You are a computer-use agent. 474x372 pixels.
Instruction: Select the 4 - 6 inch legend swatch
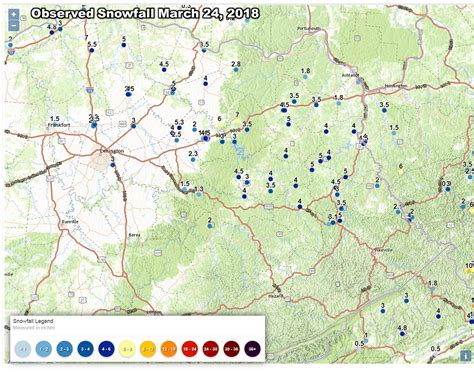click(107, 349)
